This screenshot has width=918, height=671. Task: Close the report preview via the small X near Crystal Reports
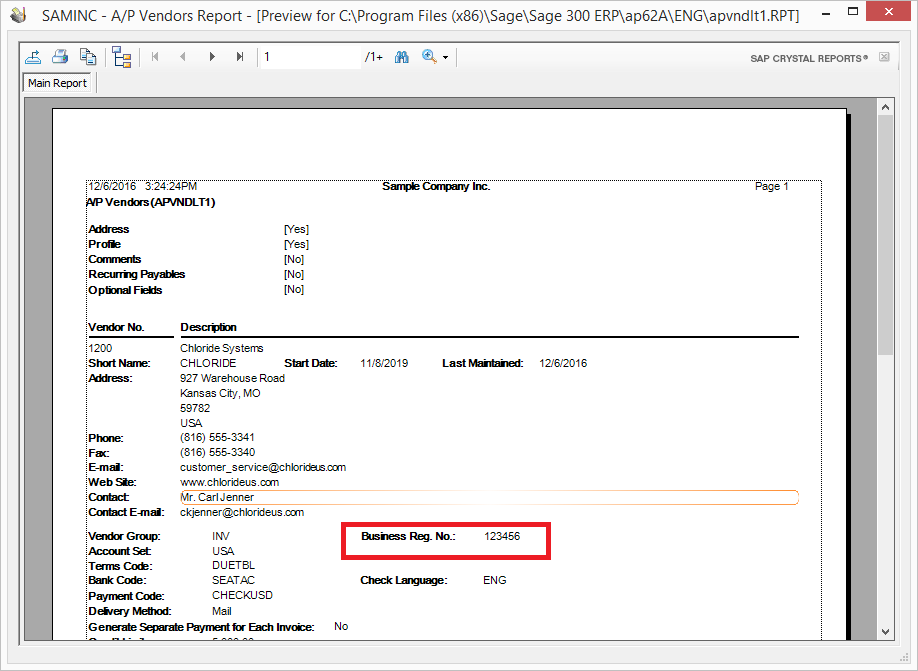coord(883,59)
